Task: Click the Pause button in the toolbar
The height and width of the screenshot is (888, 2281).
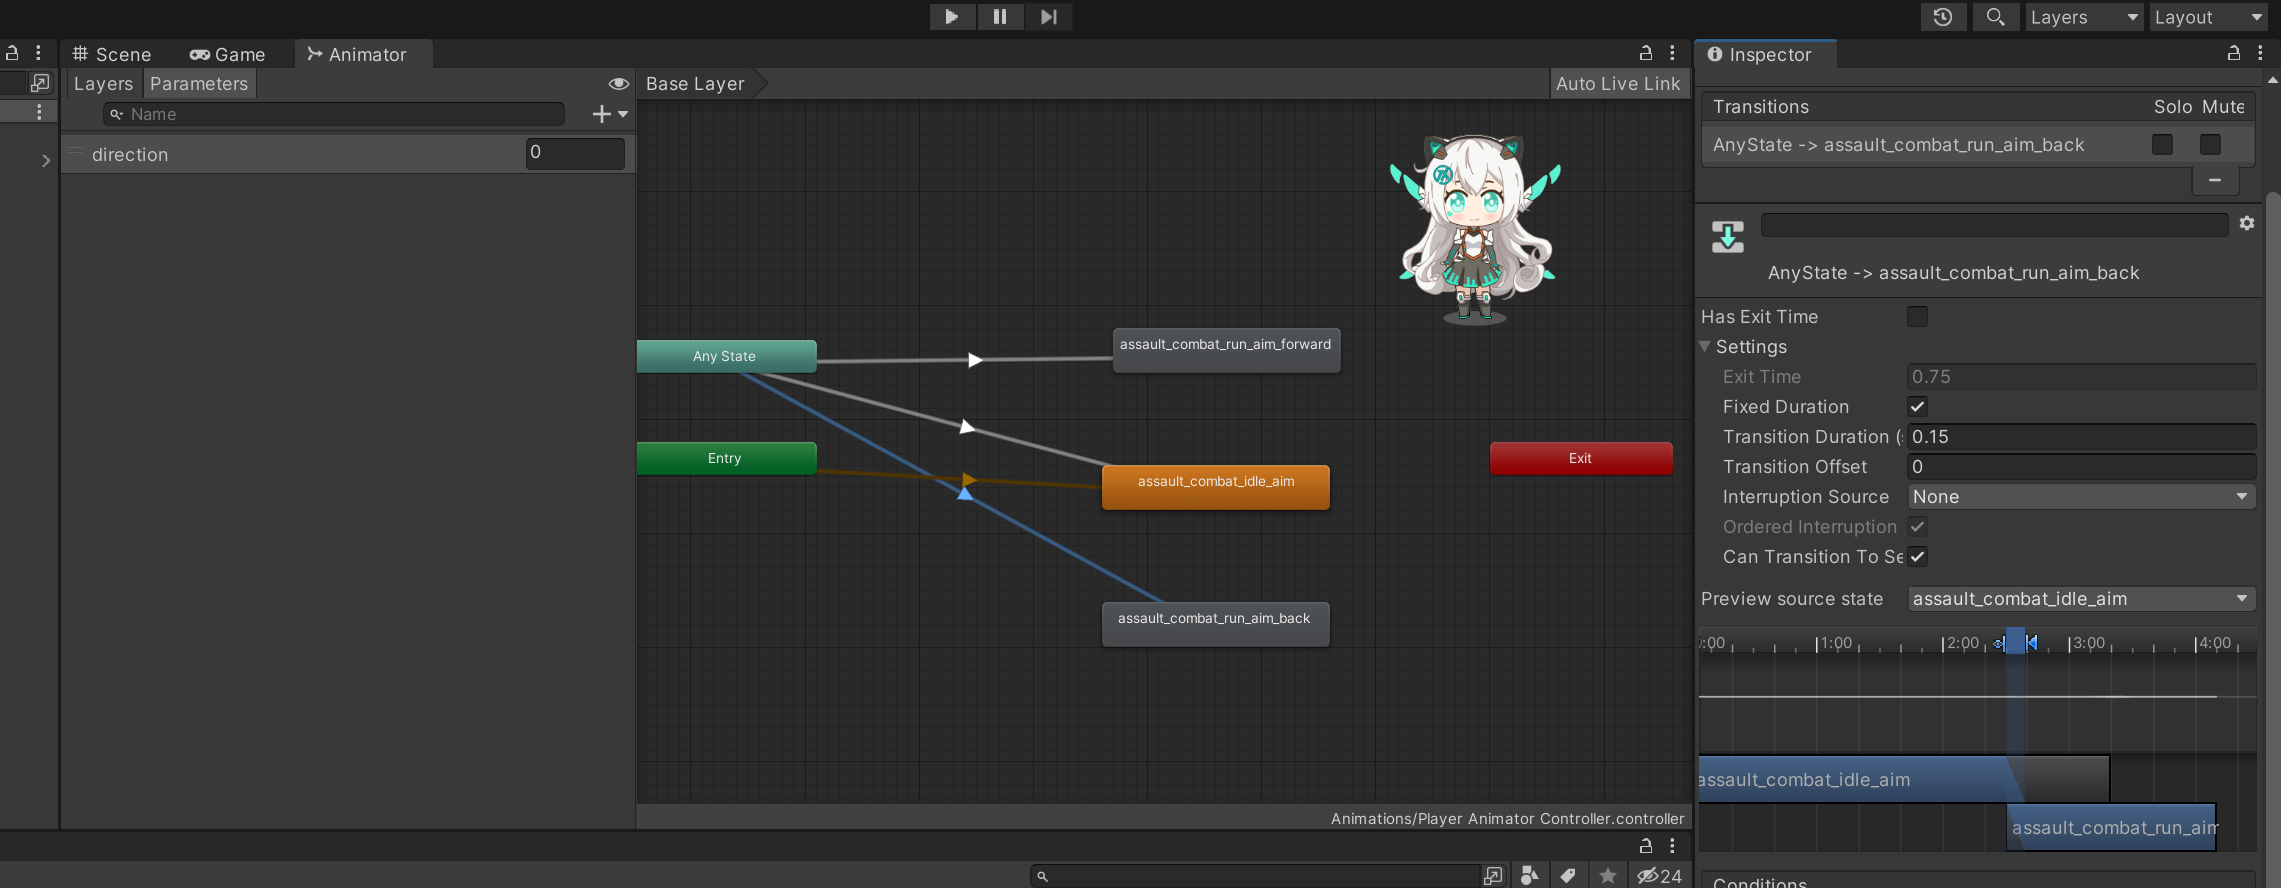Action: tap(1000, 17)
